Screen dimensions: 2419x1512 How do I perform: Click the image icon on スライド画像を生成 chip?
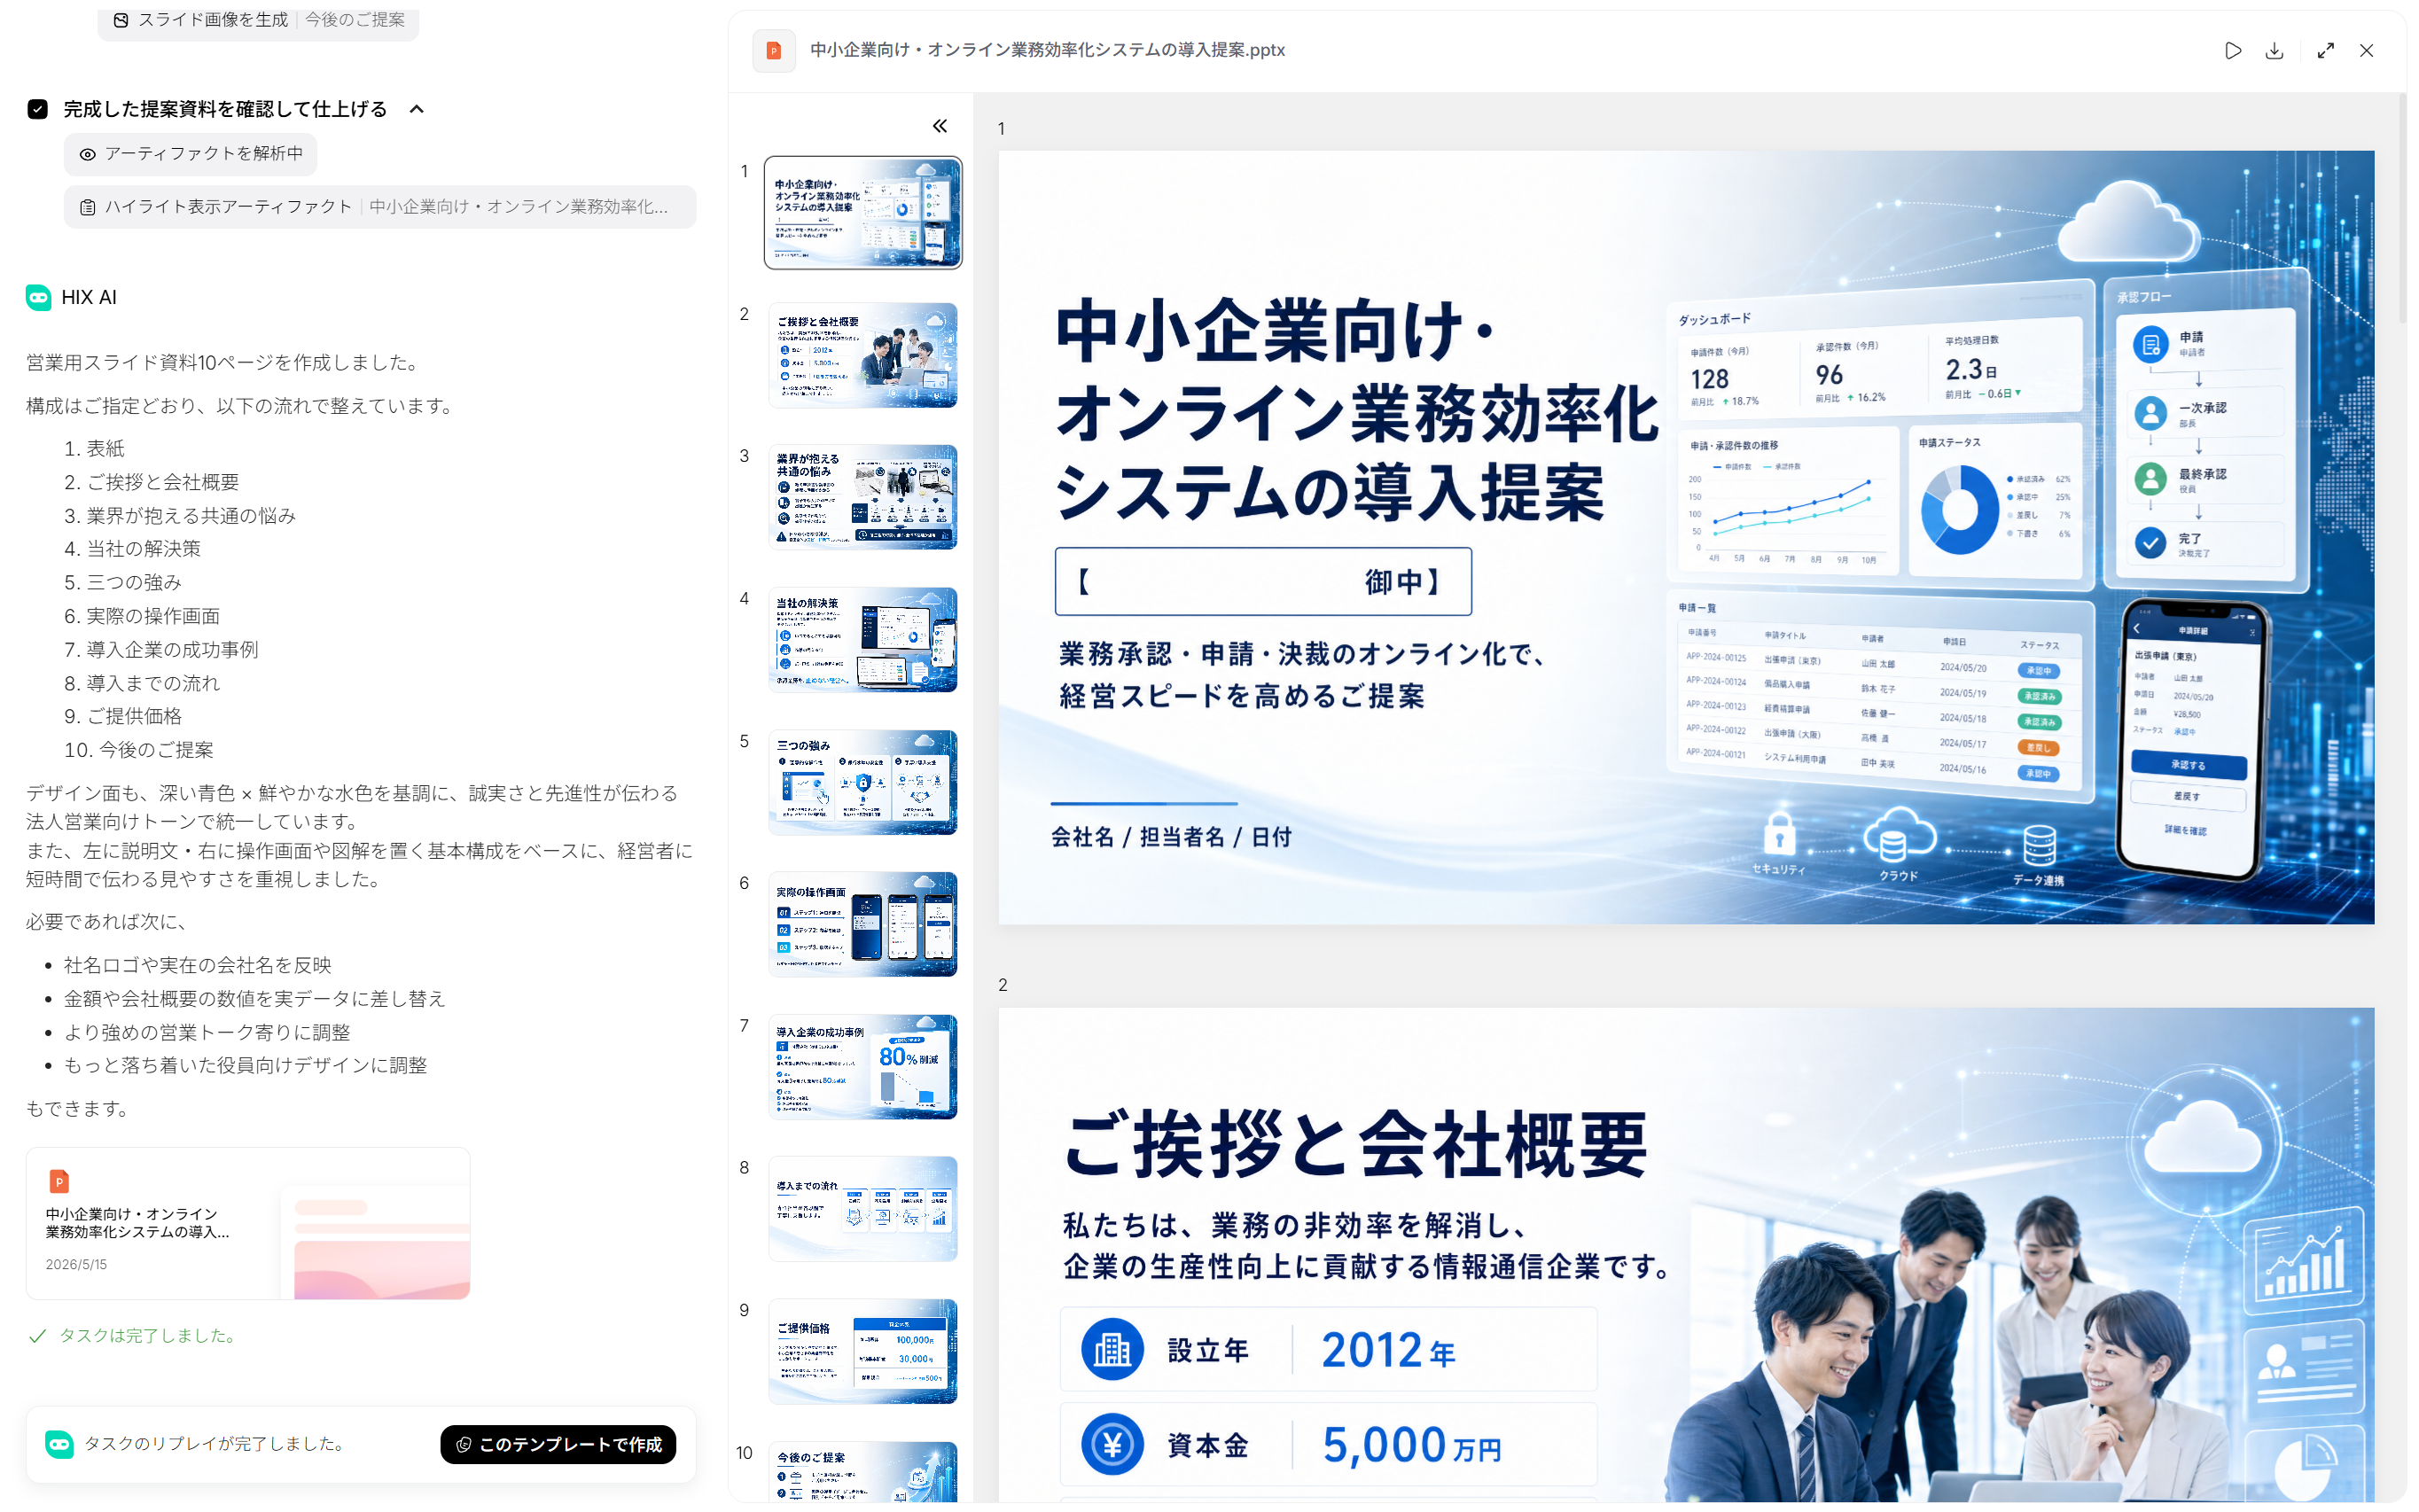tap(121, 20)
